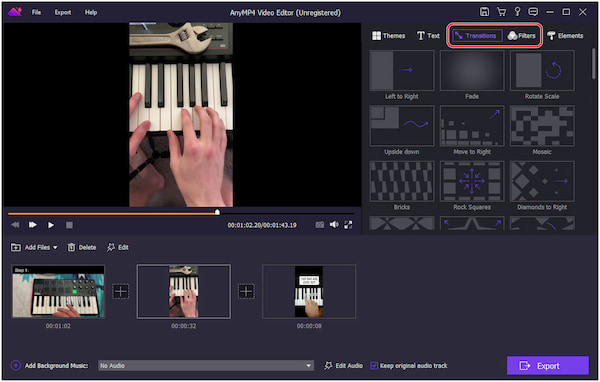Click Edit above the clip timeline
This screenshot has width=600, height=382.
(117, 247)
